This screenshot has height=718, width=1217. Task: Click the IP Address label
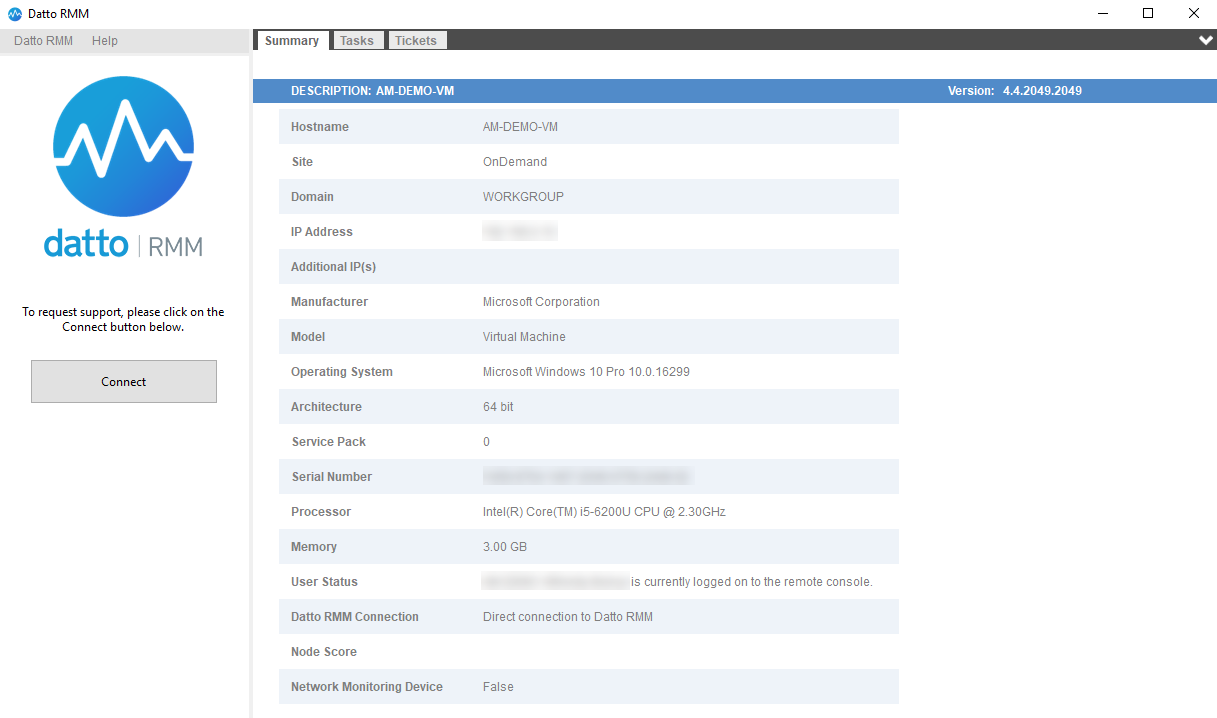coord(322,232)
